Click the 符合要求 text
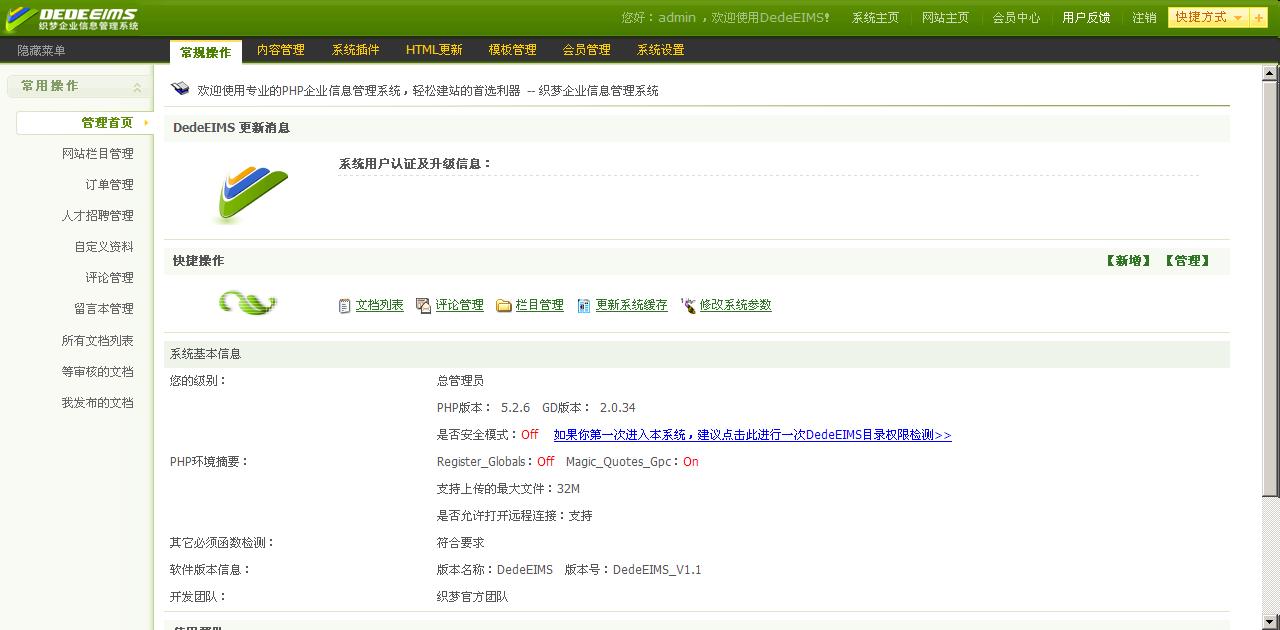Viewport: 1280px width, 630px height. pos(460,543)
